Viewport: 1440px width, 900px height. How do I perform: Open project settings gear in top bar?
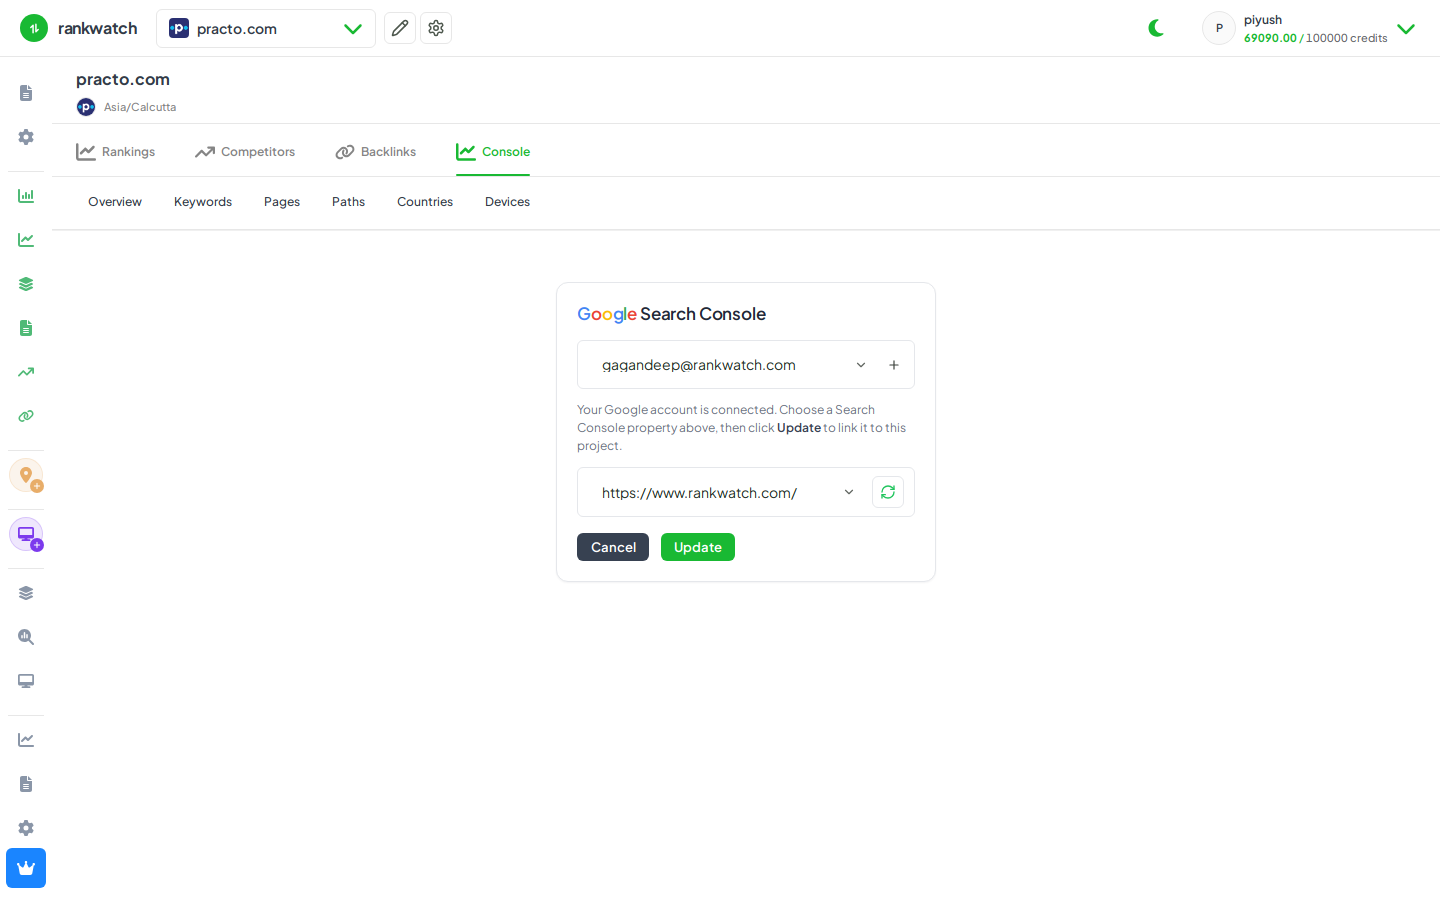436,28
